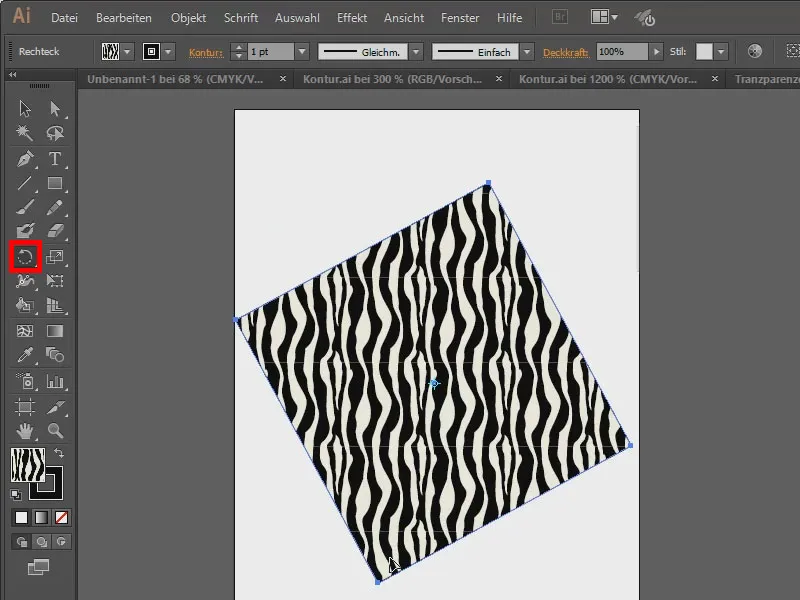Enable Draw Inside mode
This screenshot has width=800, height=600.
[61, 542]
